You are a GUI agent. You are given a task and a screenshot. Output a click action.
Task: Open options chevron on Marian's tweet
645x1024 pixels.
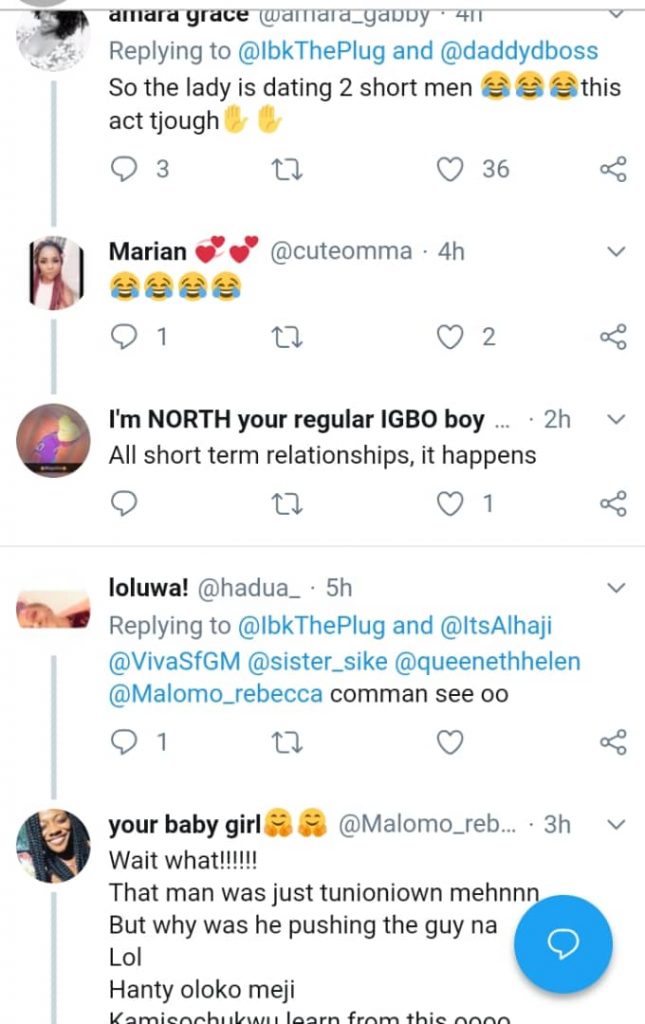pos(616,251)
